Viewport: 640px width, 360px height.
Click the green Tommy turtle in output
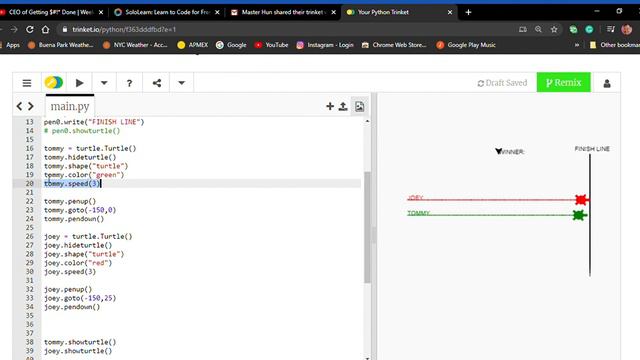point(579,215)
